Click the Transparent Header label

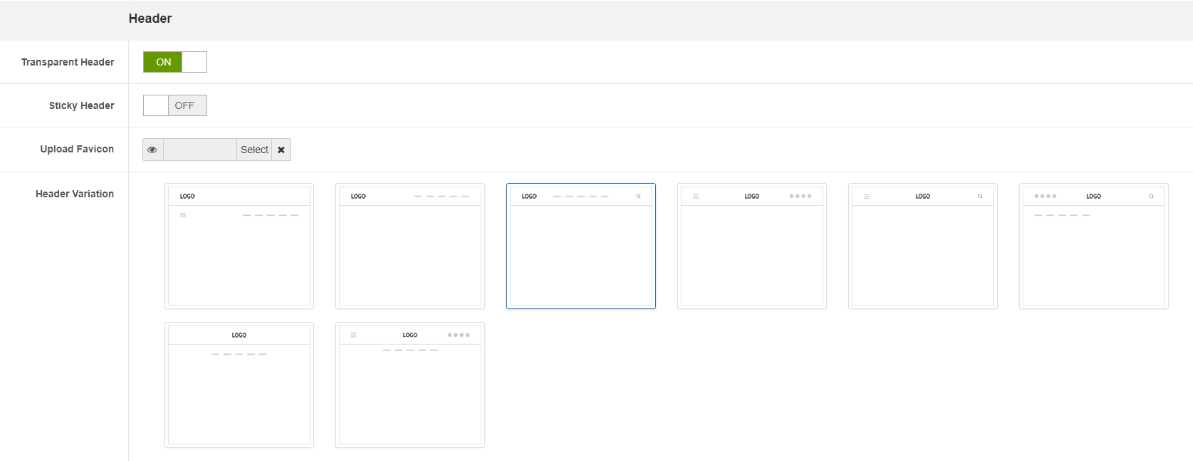(x=68, y=62)
